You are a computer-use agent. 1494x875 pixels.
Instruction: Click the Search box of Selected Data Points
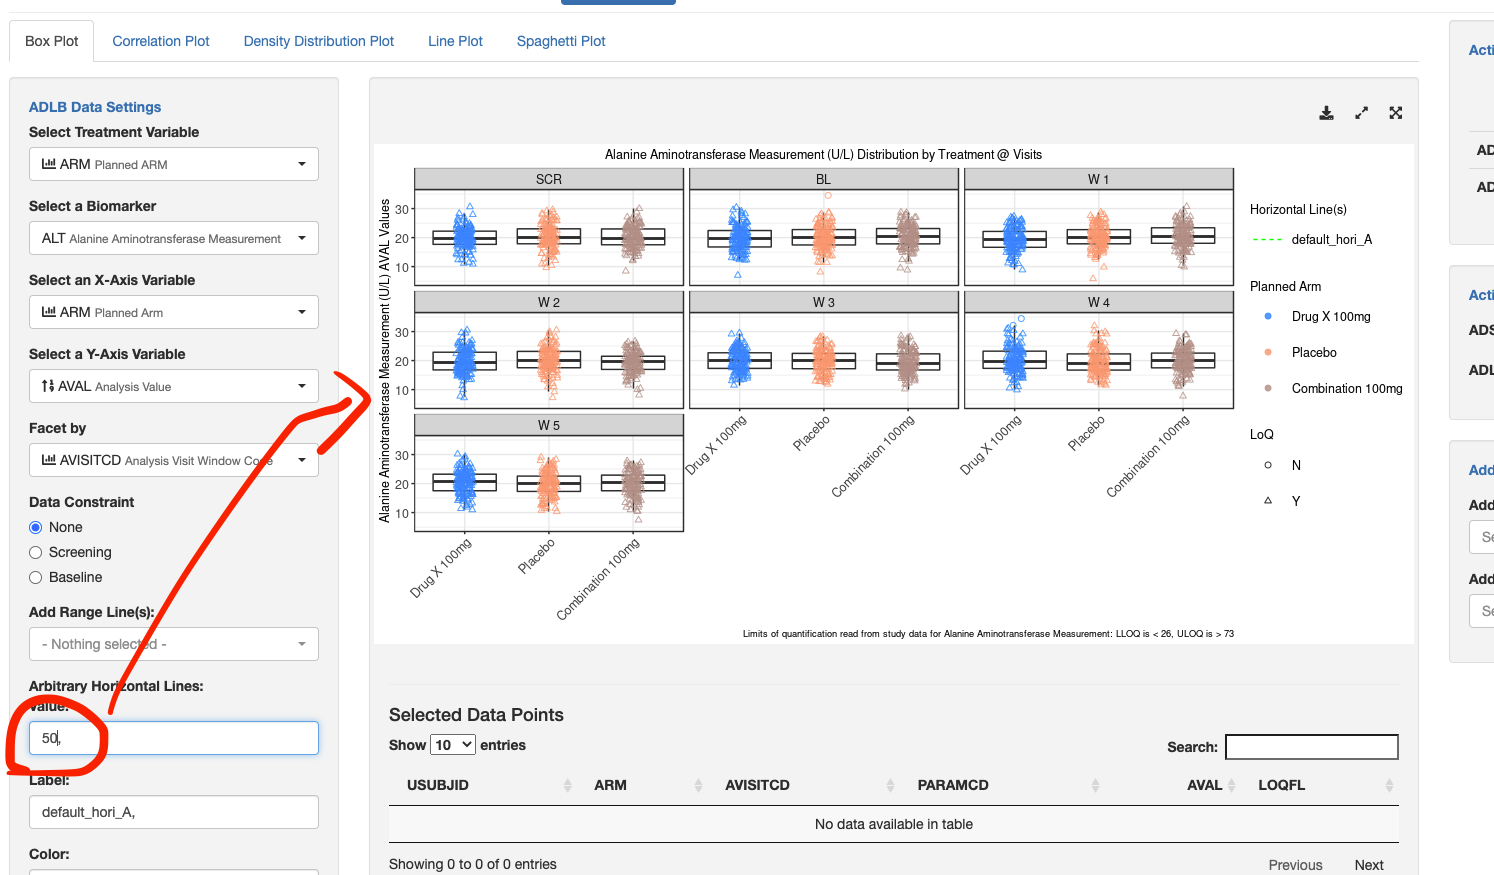click(1311, 746)
